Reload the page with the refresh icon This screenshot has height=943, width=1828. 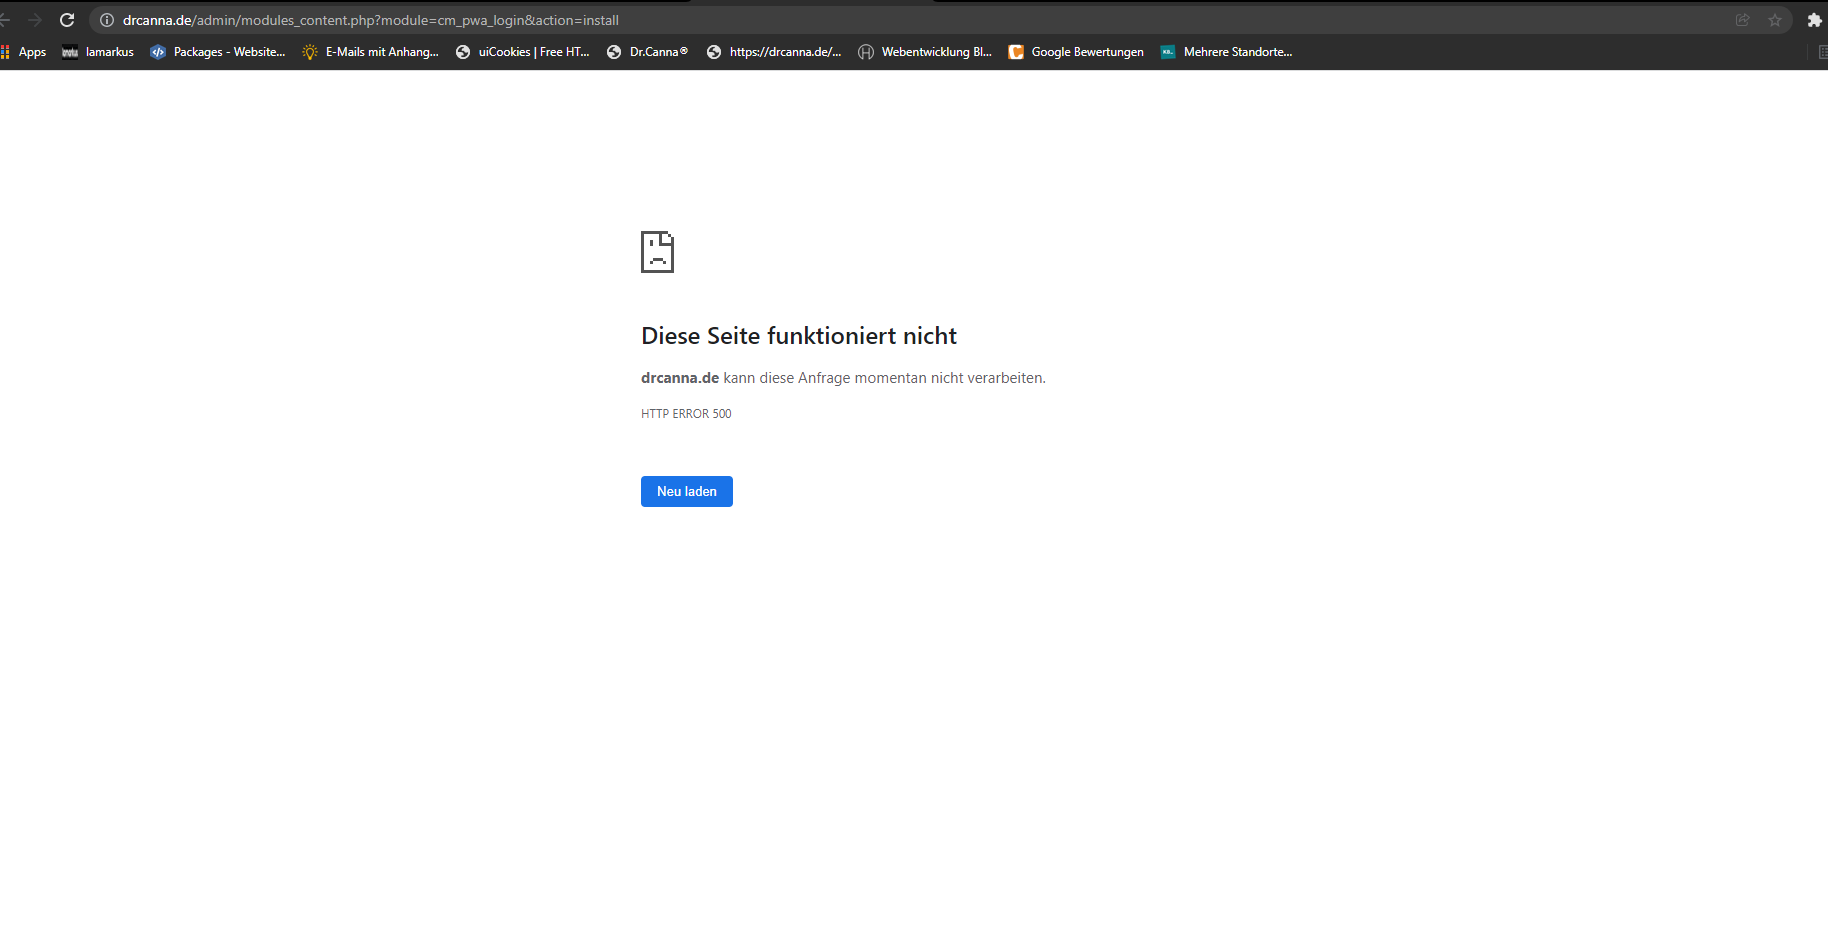click(x=67, y=20)
